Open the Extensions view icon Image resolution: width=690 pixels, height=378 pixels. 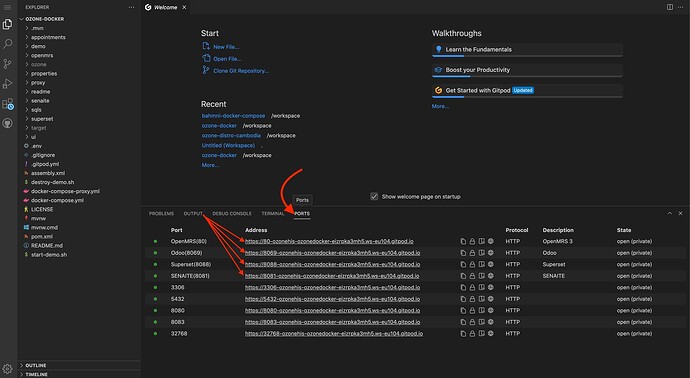(7, 104)
